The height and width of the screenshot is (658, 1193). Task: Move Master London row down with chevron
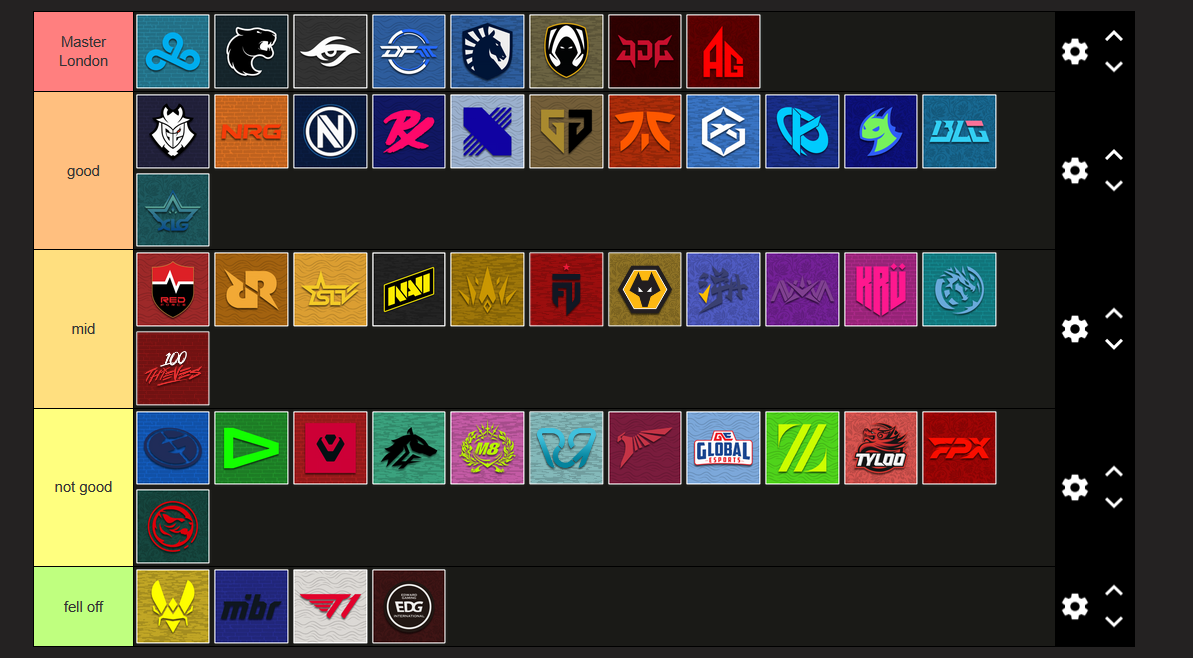[x=1114, y=67]
